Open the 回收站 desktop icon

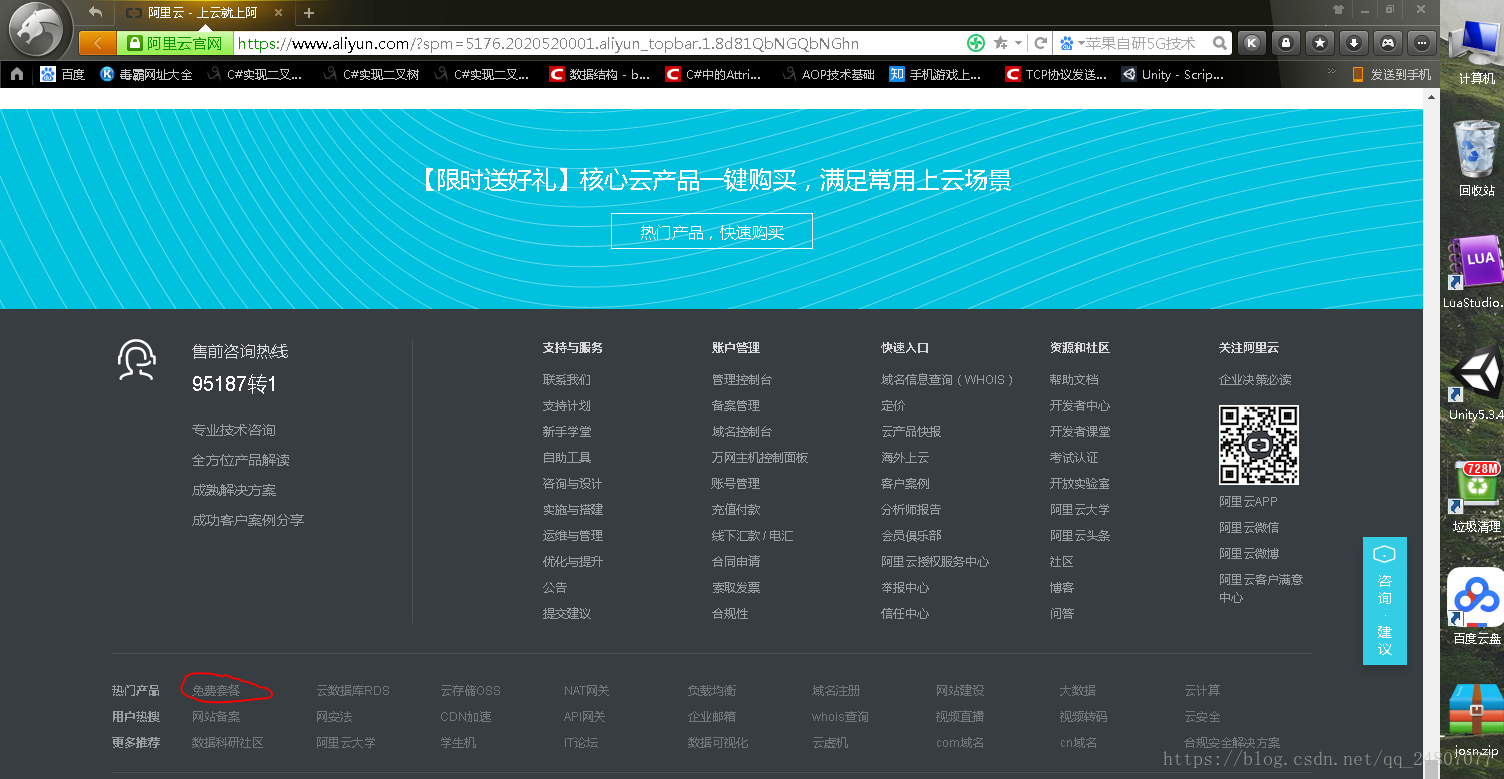click(x=1476, y=158)
